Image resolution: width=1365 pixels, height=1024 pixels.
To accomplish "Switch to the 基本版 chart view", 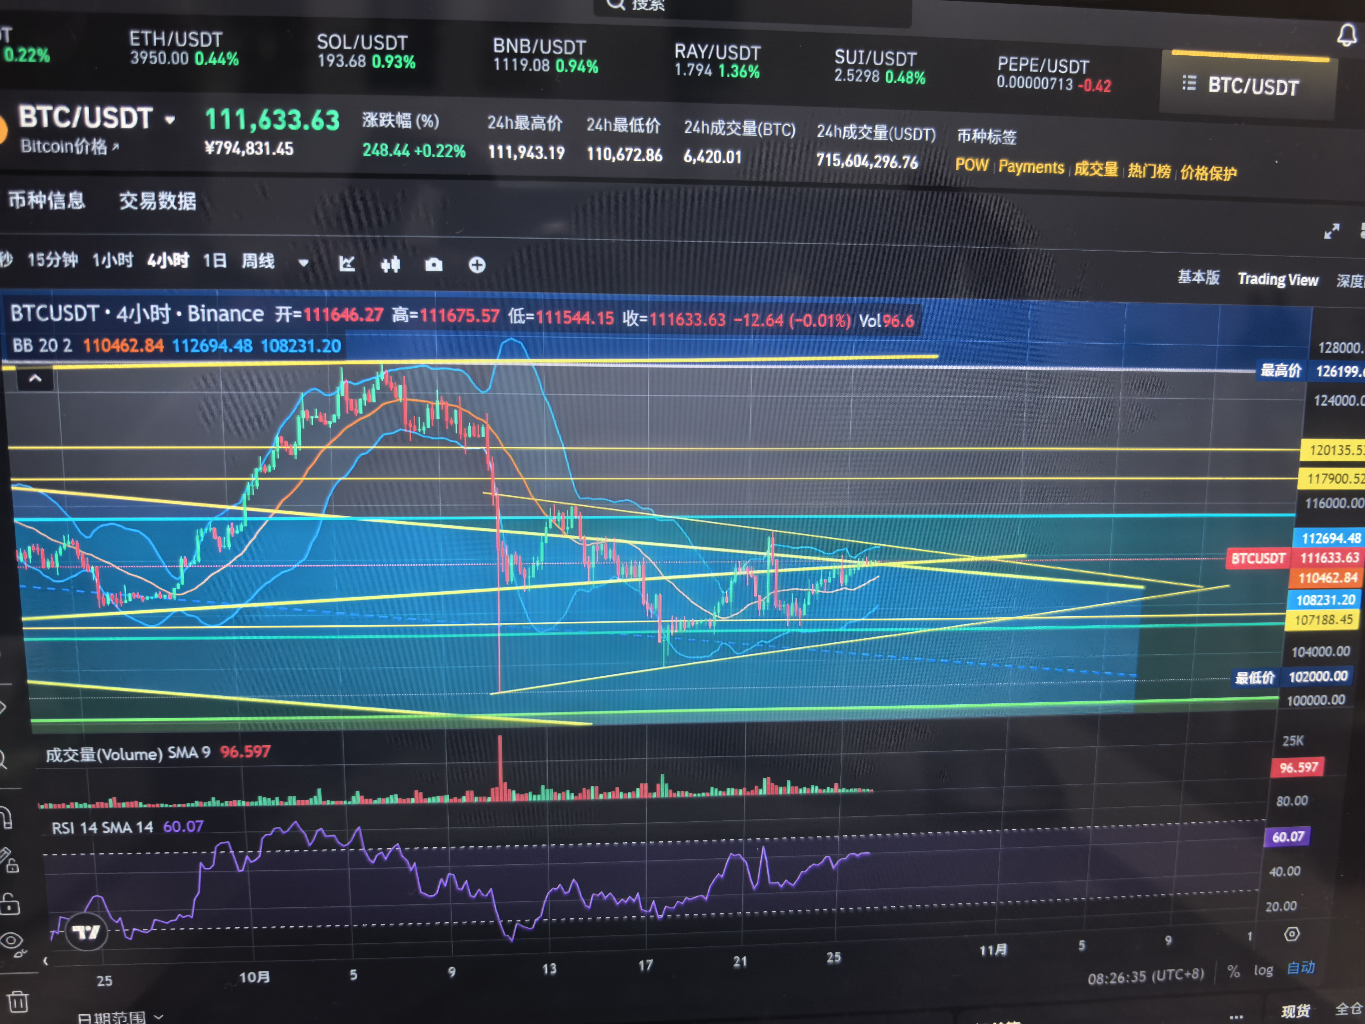I will click(x=1198, y=277).
